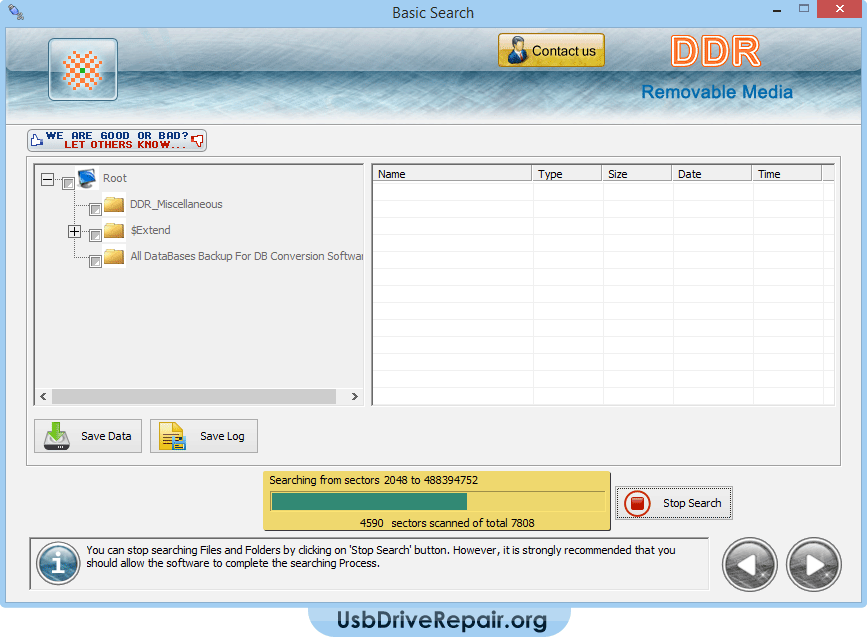The width and height of the screenshot is (867, 637).
Task: Select the DDR_Miscellaneous folder name
Action: (x=176, y=204)
